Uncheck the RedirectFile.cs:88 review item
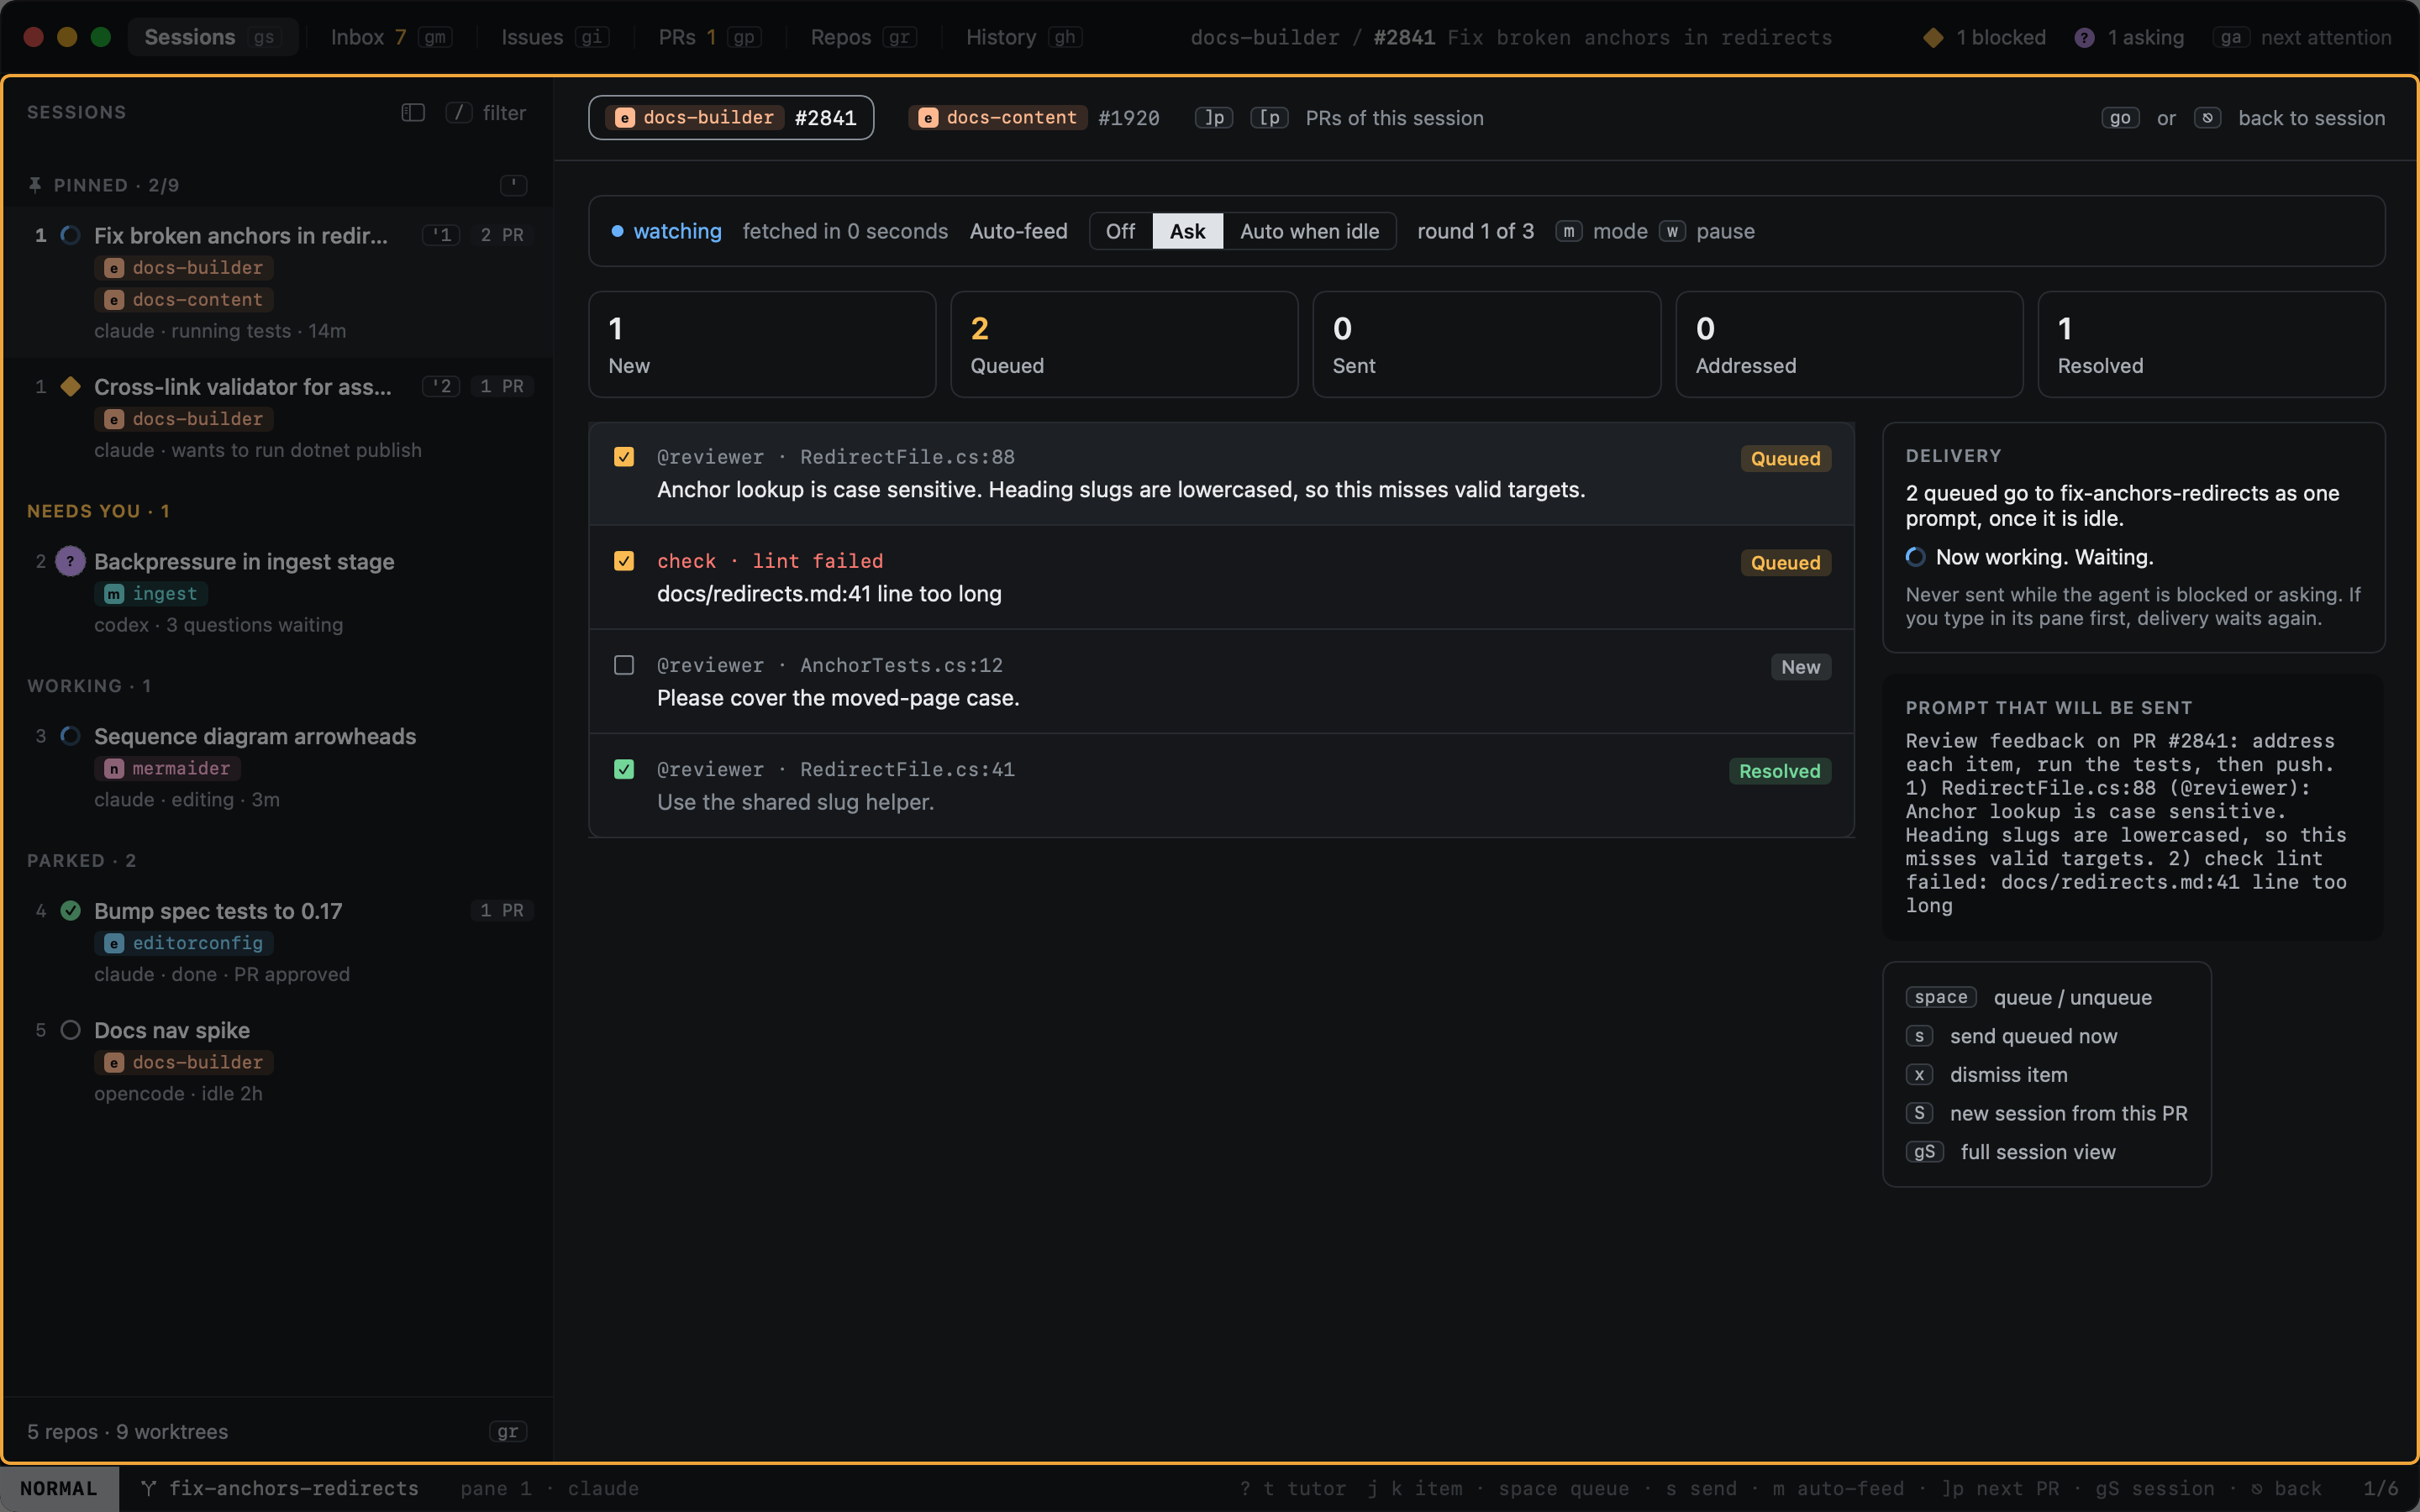 tap(624, 457)
